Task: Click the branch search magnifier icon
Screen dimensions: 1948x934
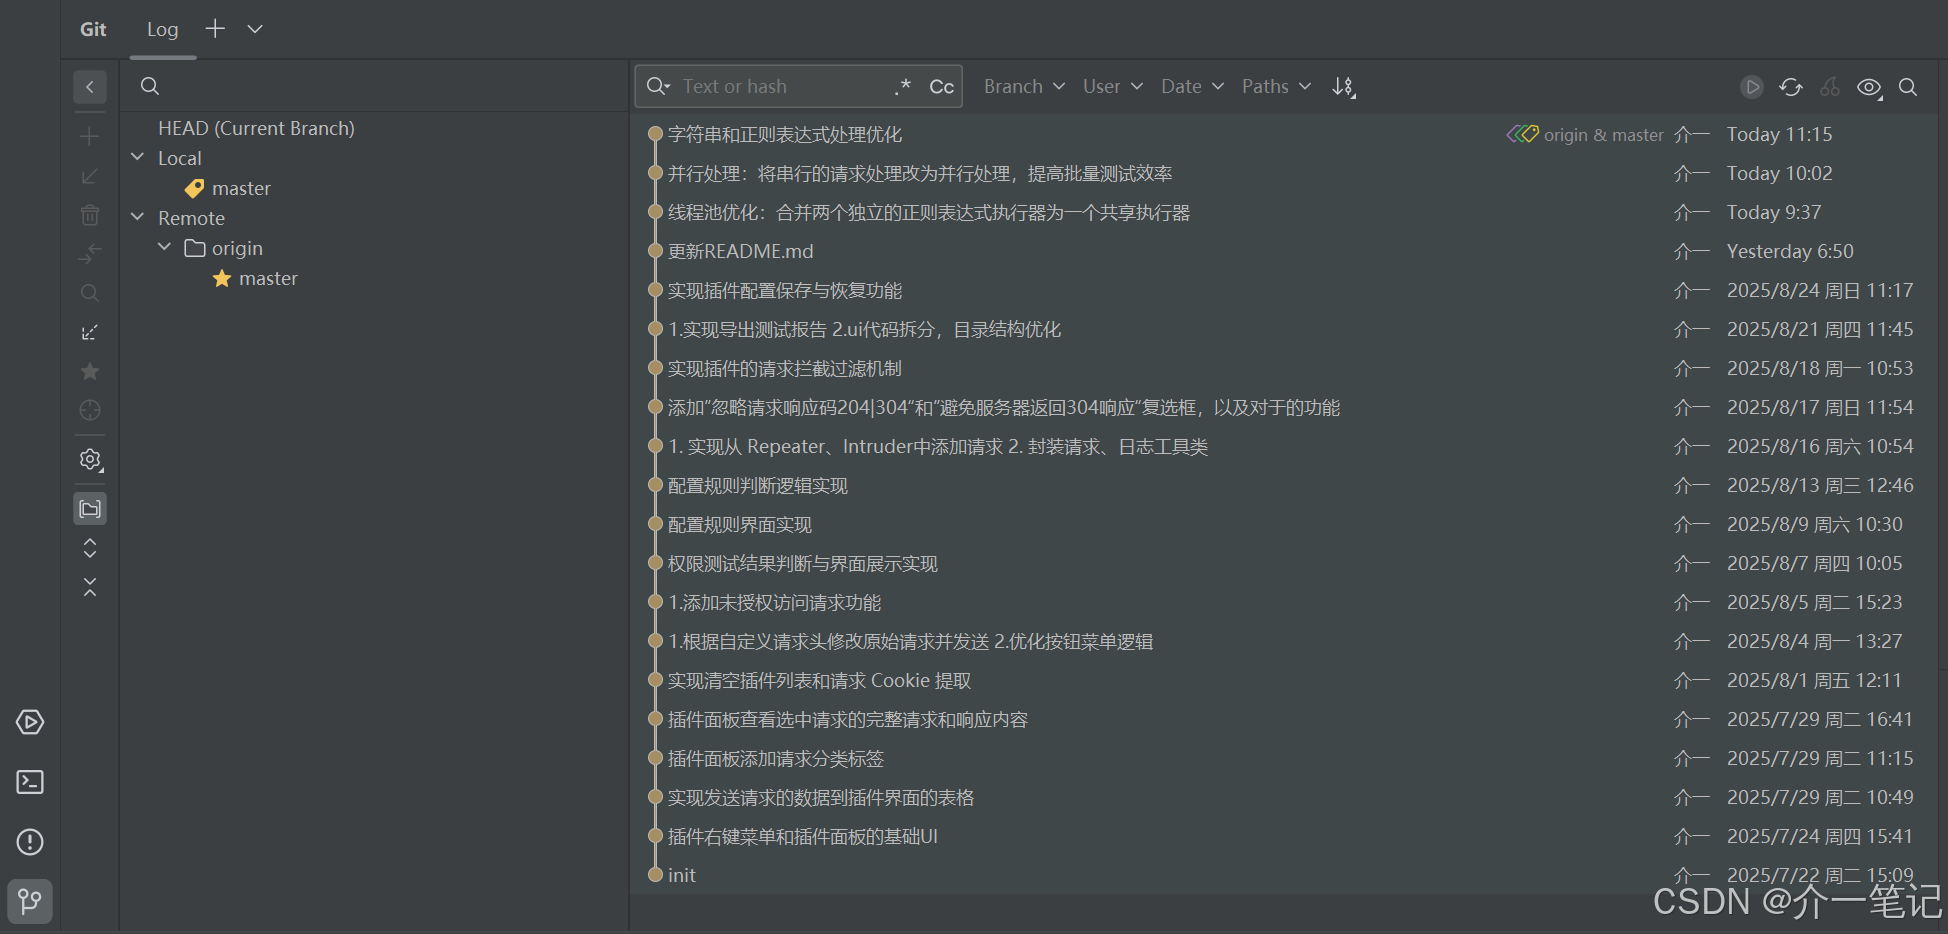Action: [150, 86]
